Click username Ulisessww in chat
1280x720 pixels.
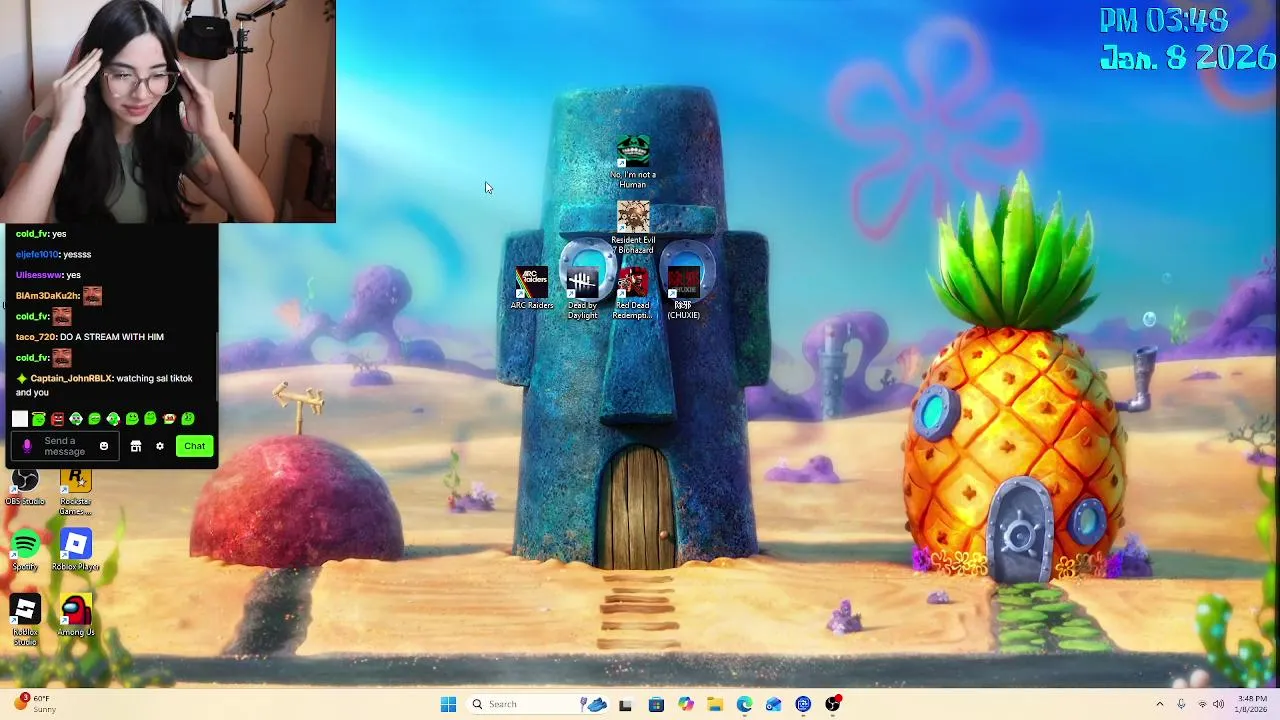coord(39,275)
